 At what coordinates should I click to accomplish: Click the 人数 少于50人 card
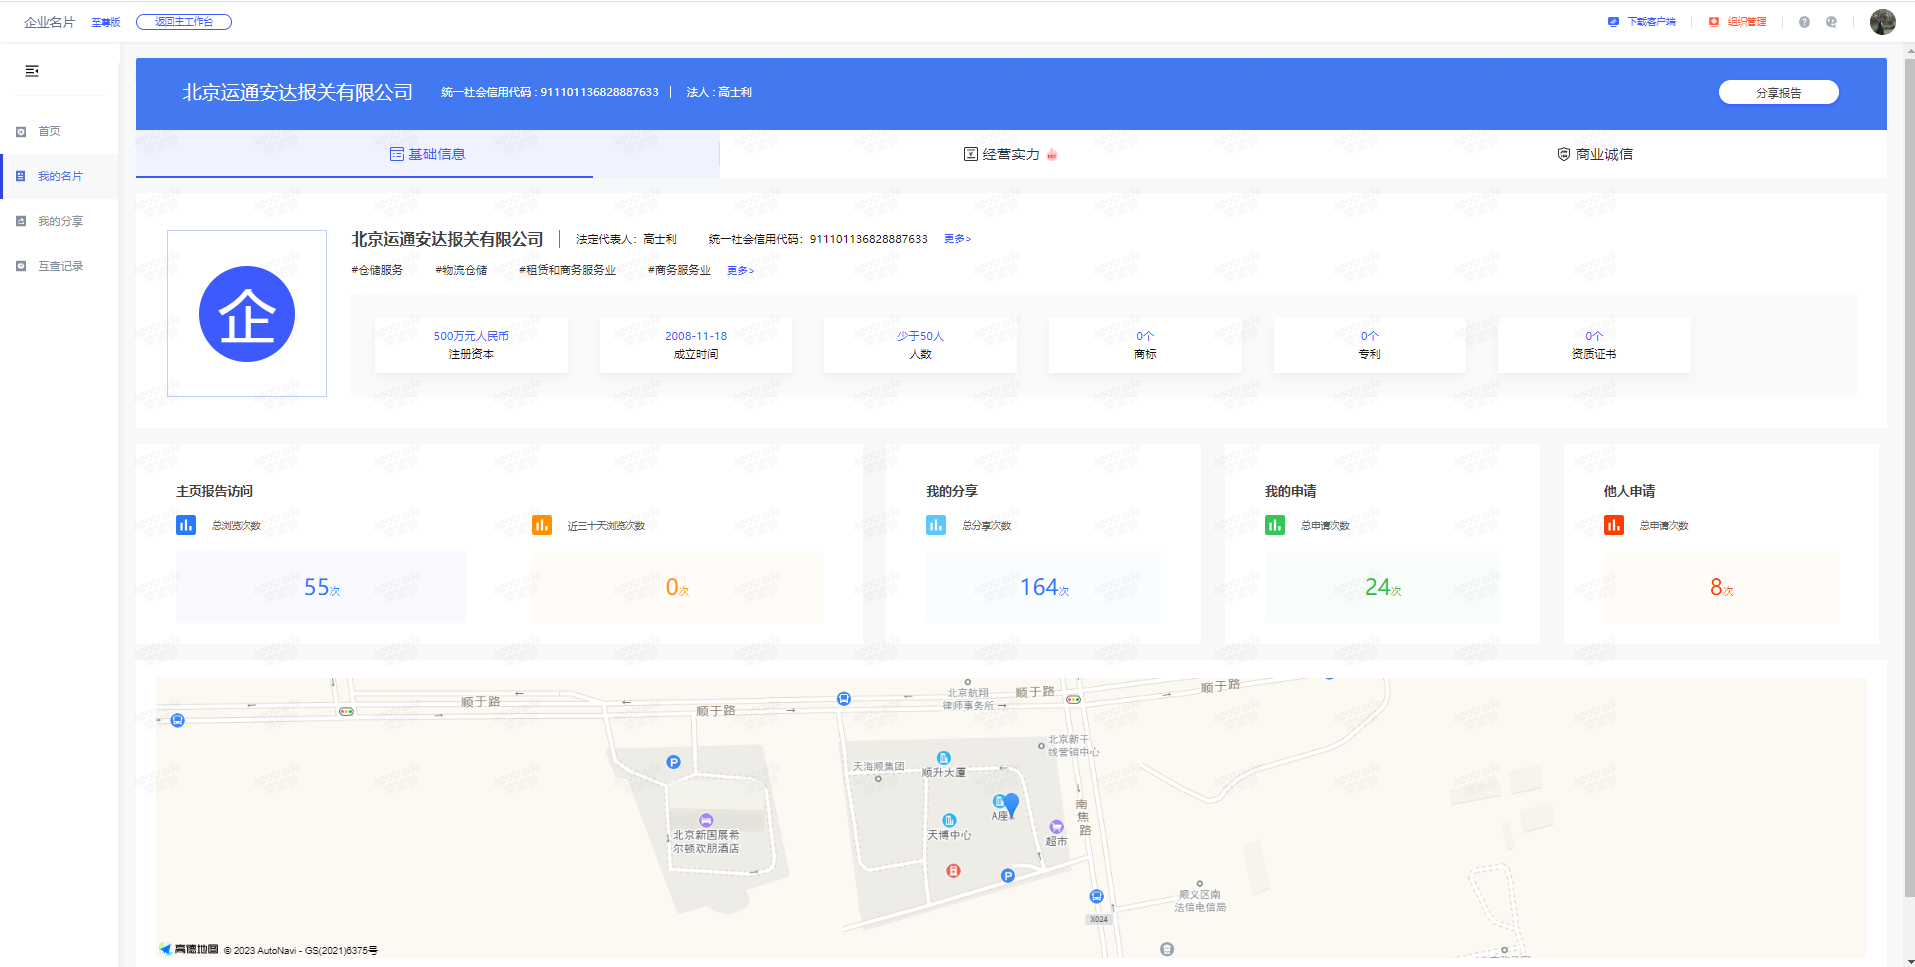[920, 345]
